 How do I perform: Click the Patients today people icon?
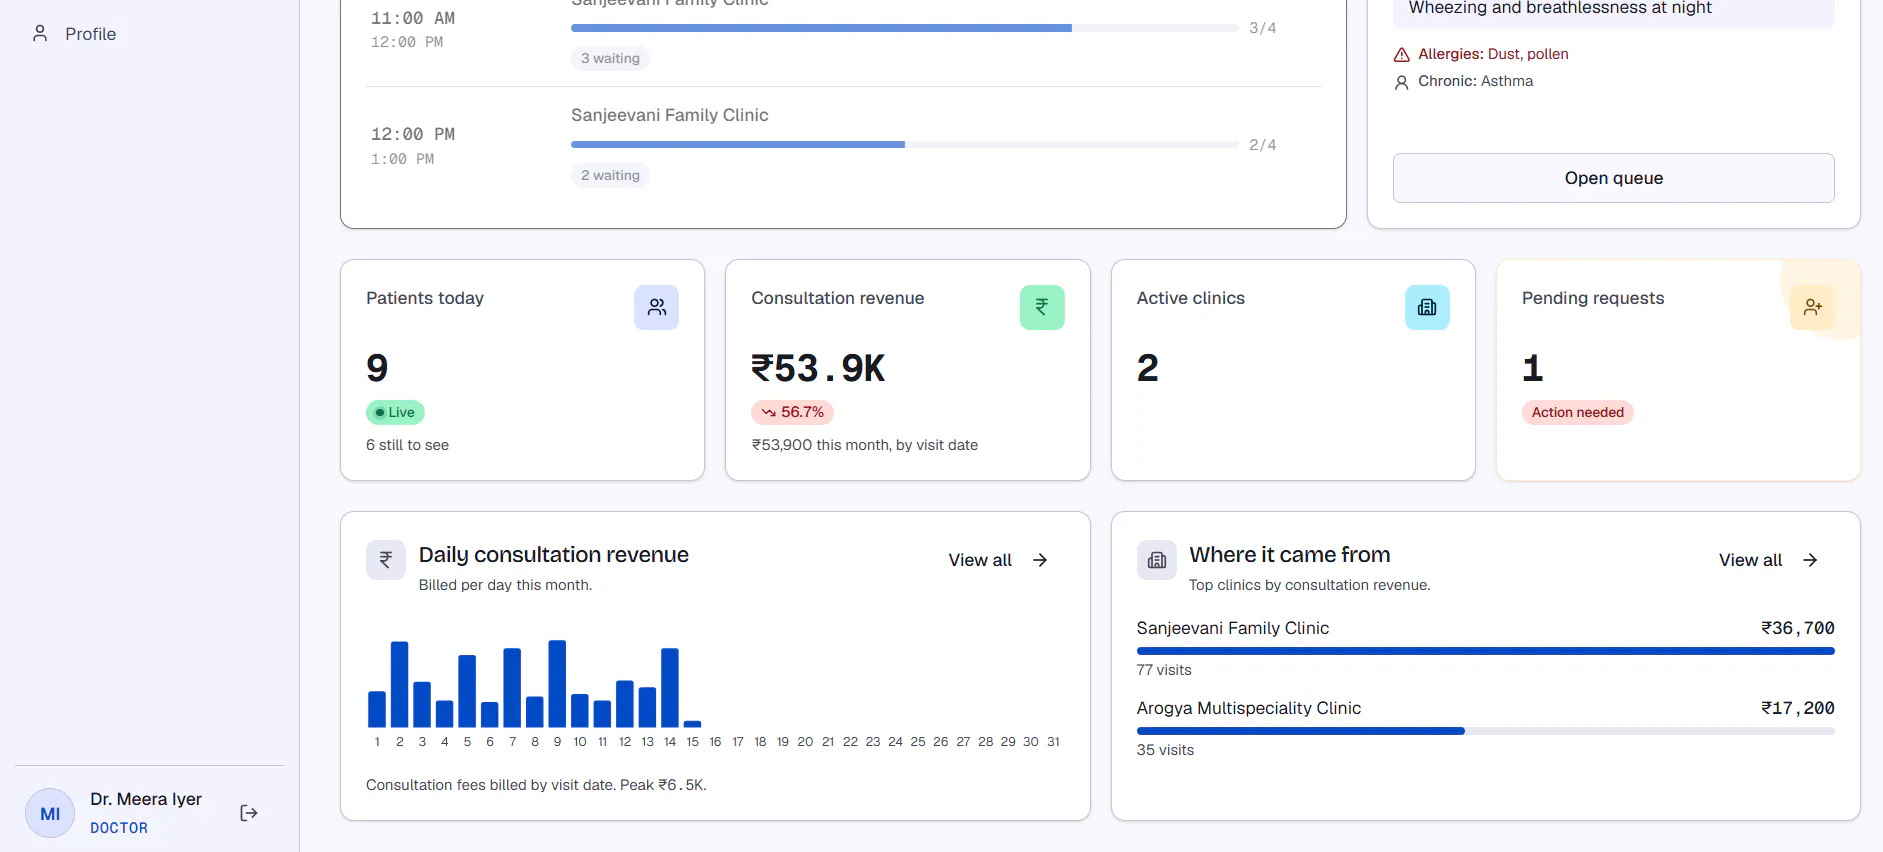click(x=656, y=307)
